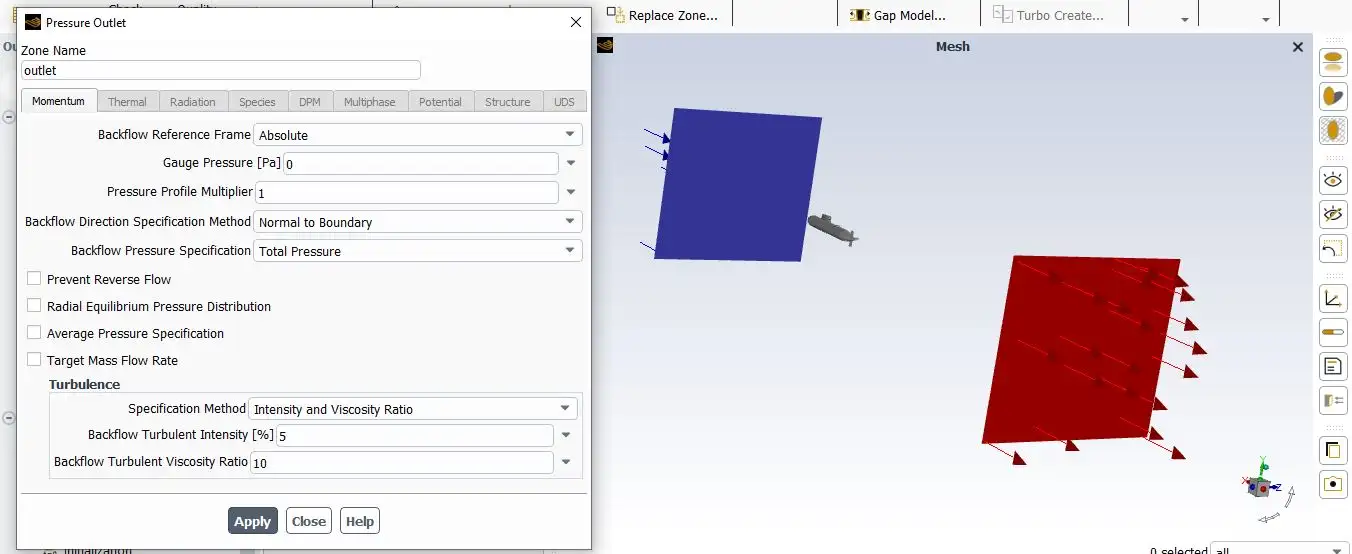This screenshot has width=1352, height=554.
Task: Open turbulence Specification Method dropdown
Action: coord(413,409)
